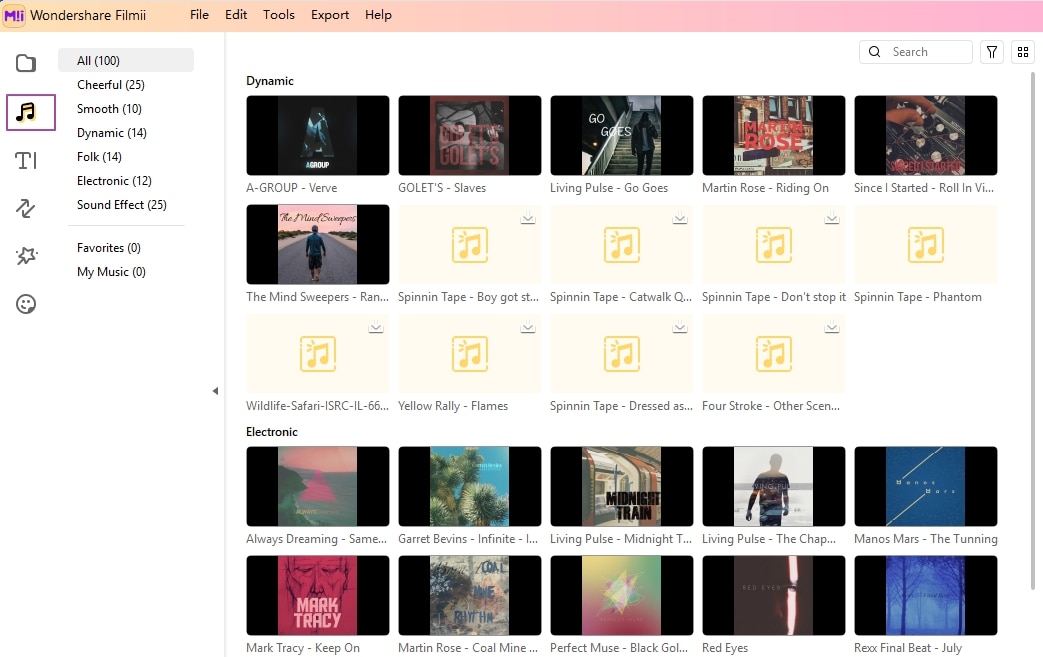The image size is (1043, 657).
Task: Open the File menu
Action: coord(199,15)
